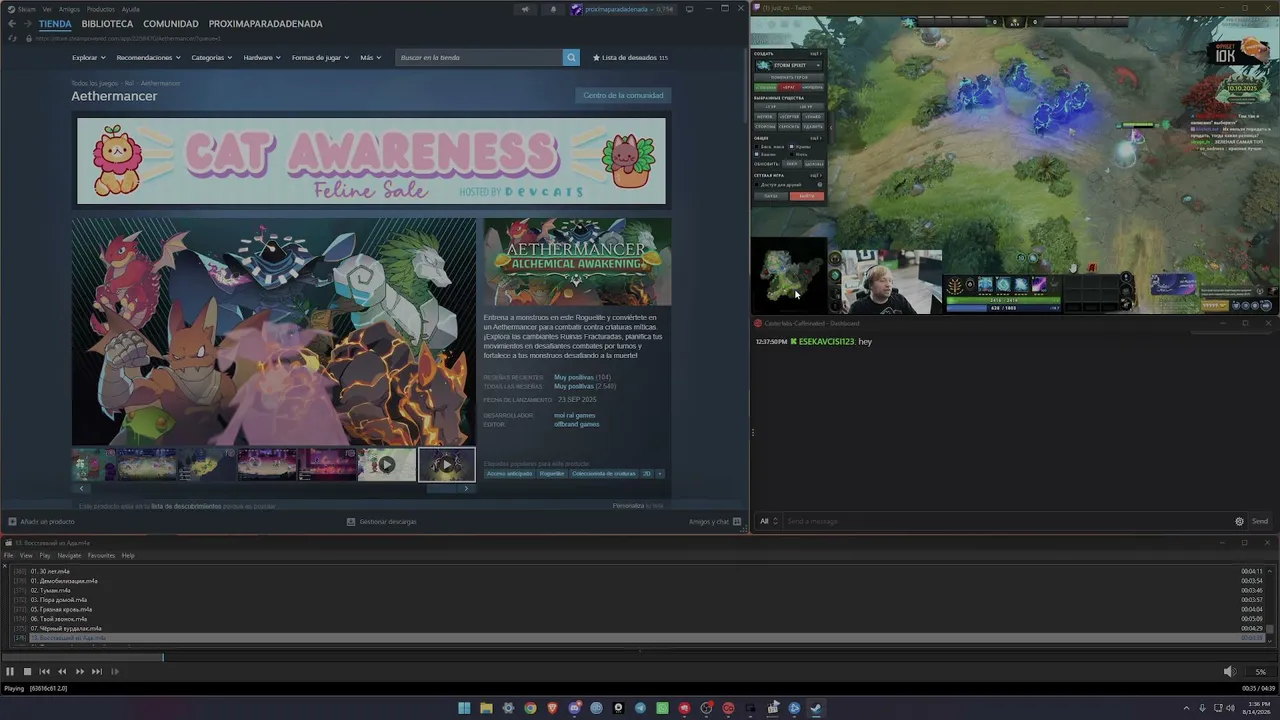Open the Ver menu in Steam
Image resolution: width=1280 pixels, height=720 pixels.
[x=47, y=9]
